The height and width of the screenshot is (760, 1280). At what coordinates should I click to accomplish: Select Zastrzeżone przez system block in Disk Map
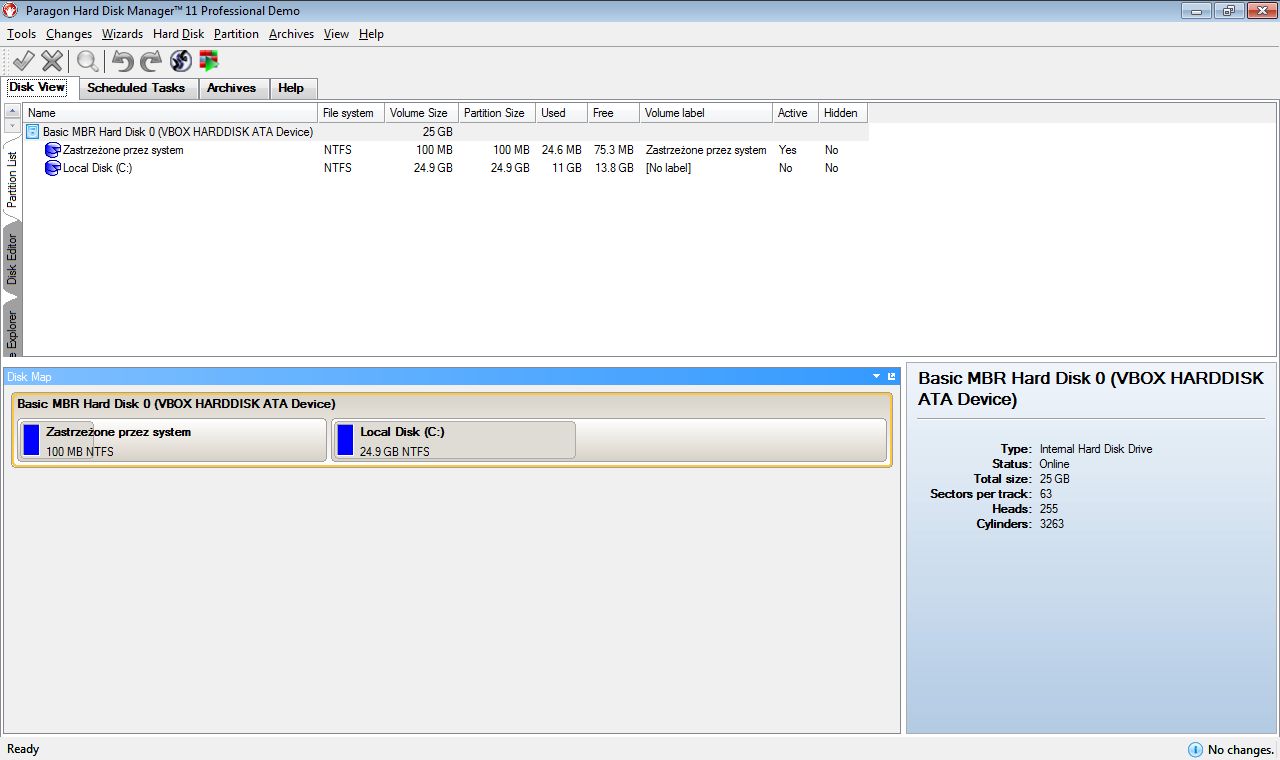[172, 440]
